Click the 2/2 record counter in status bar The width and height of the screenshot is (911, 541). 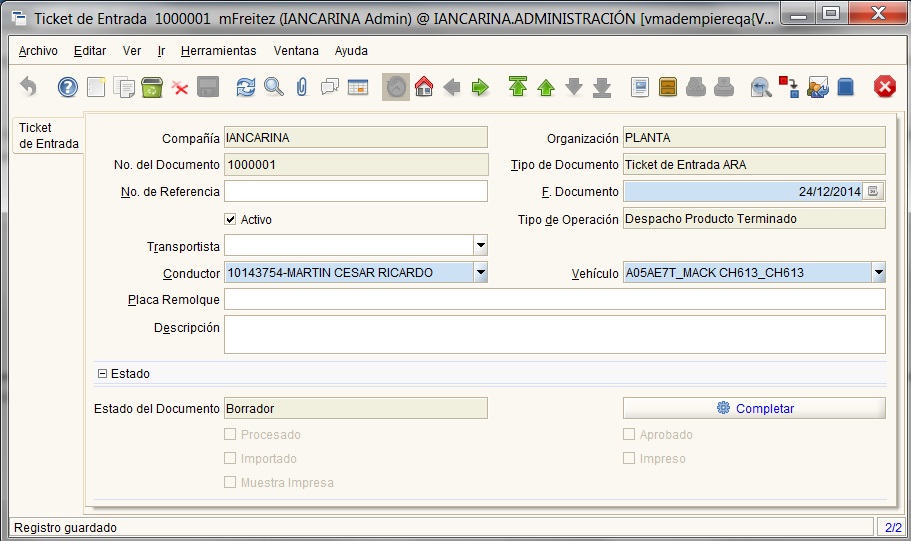coord(893,527)
